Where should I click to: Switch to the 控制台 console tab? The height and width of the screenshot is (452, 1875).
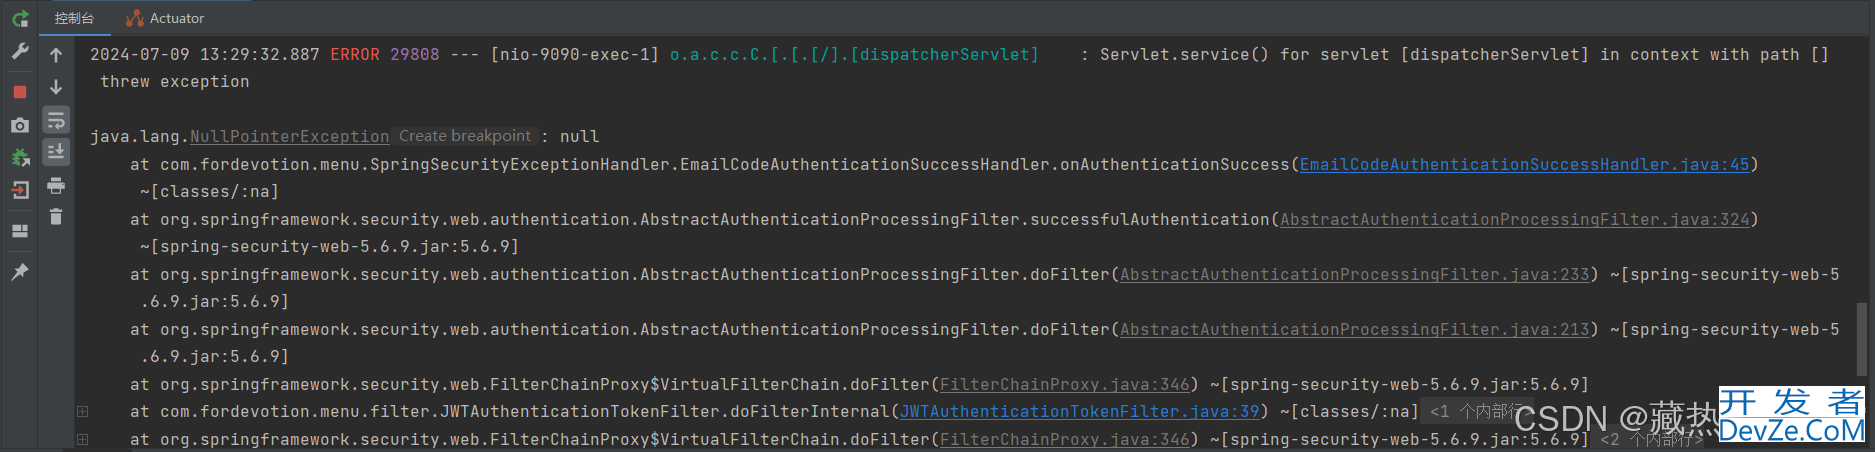(x=74, y=18)
